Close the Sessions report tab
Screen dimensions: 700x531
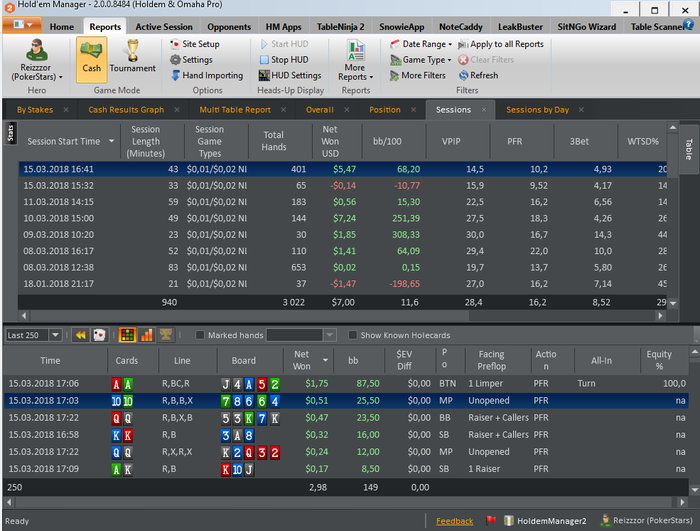point(484,110)
